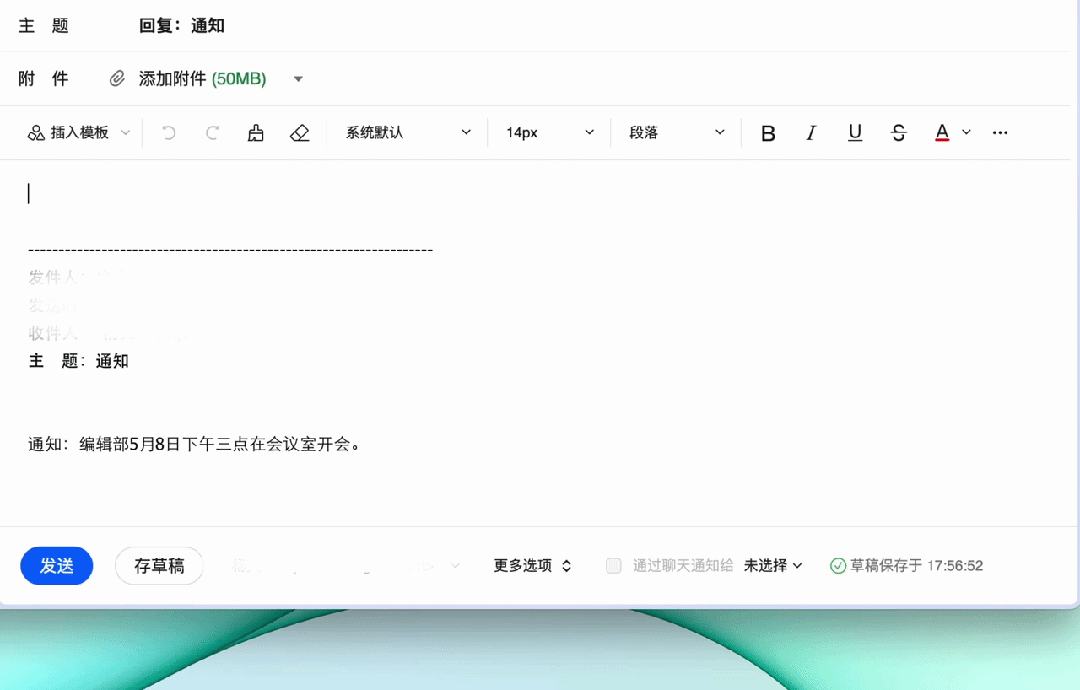Underline the selected text

[855, 133]
